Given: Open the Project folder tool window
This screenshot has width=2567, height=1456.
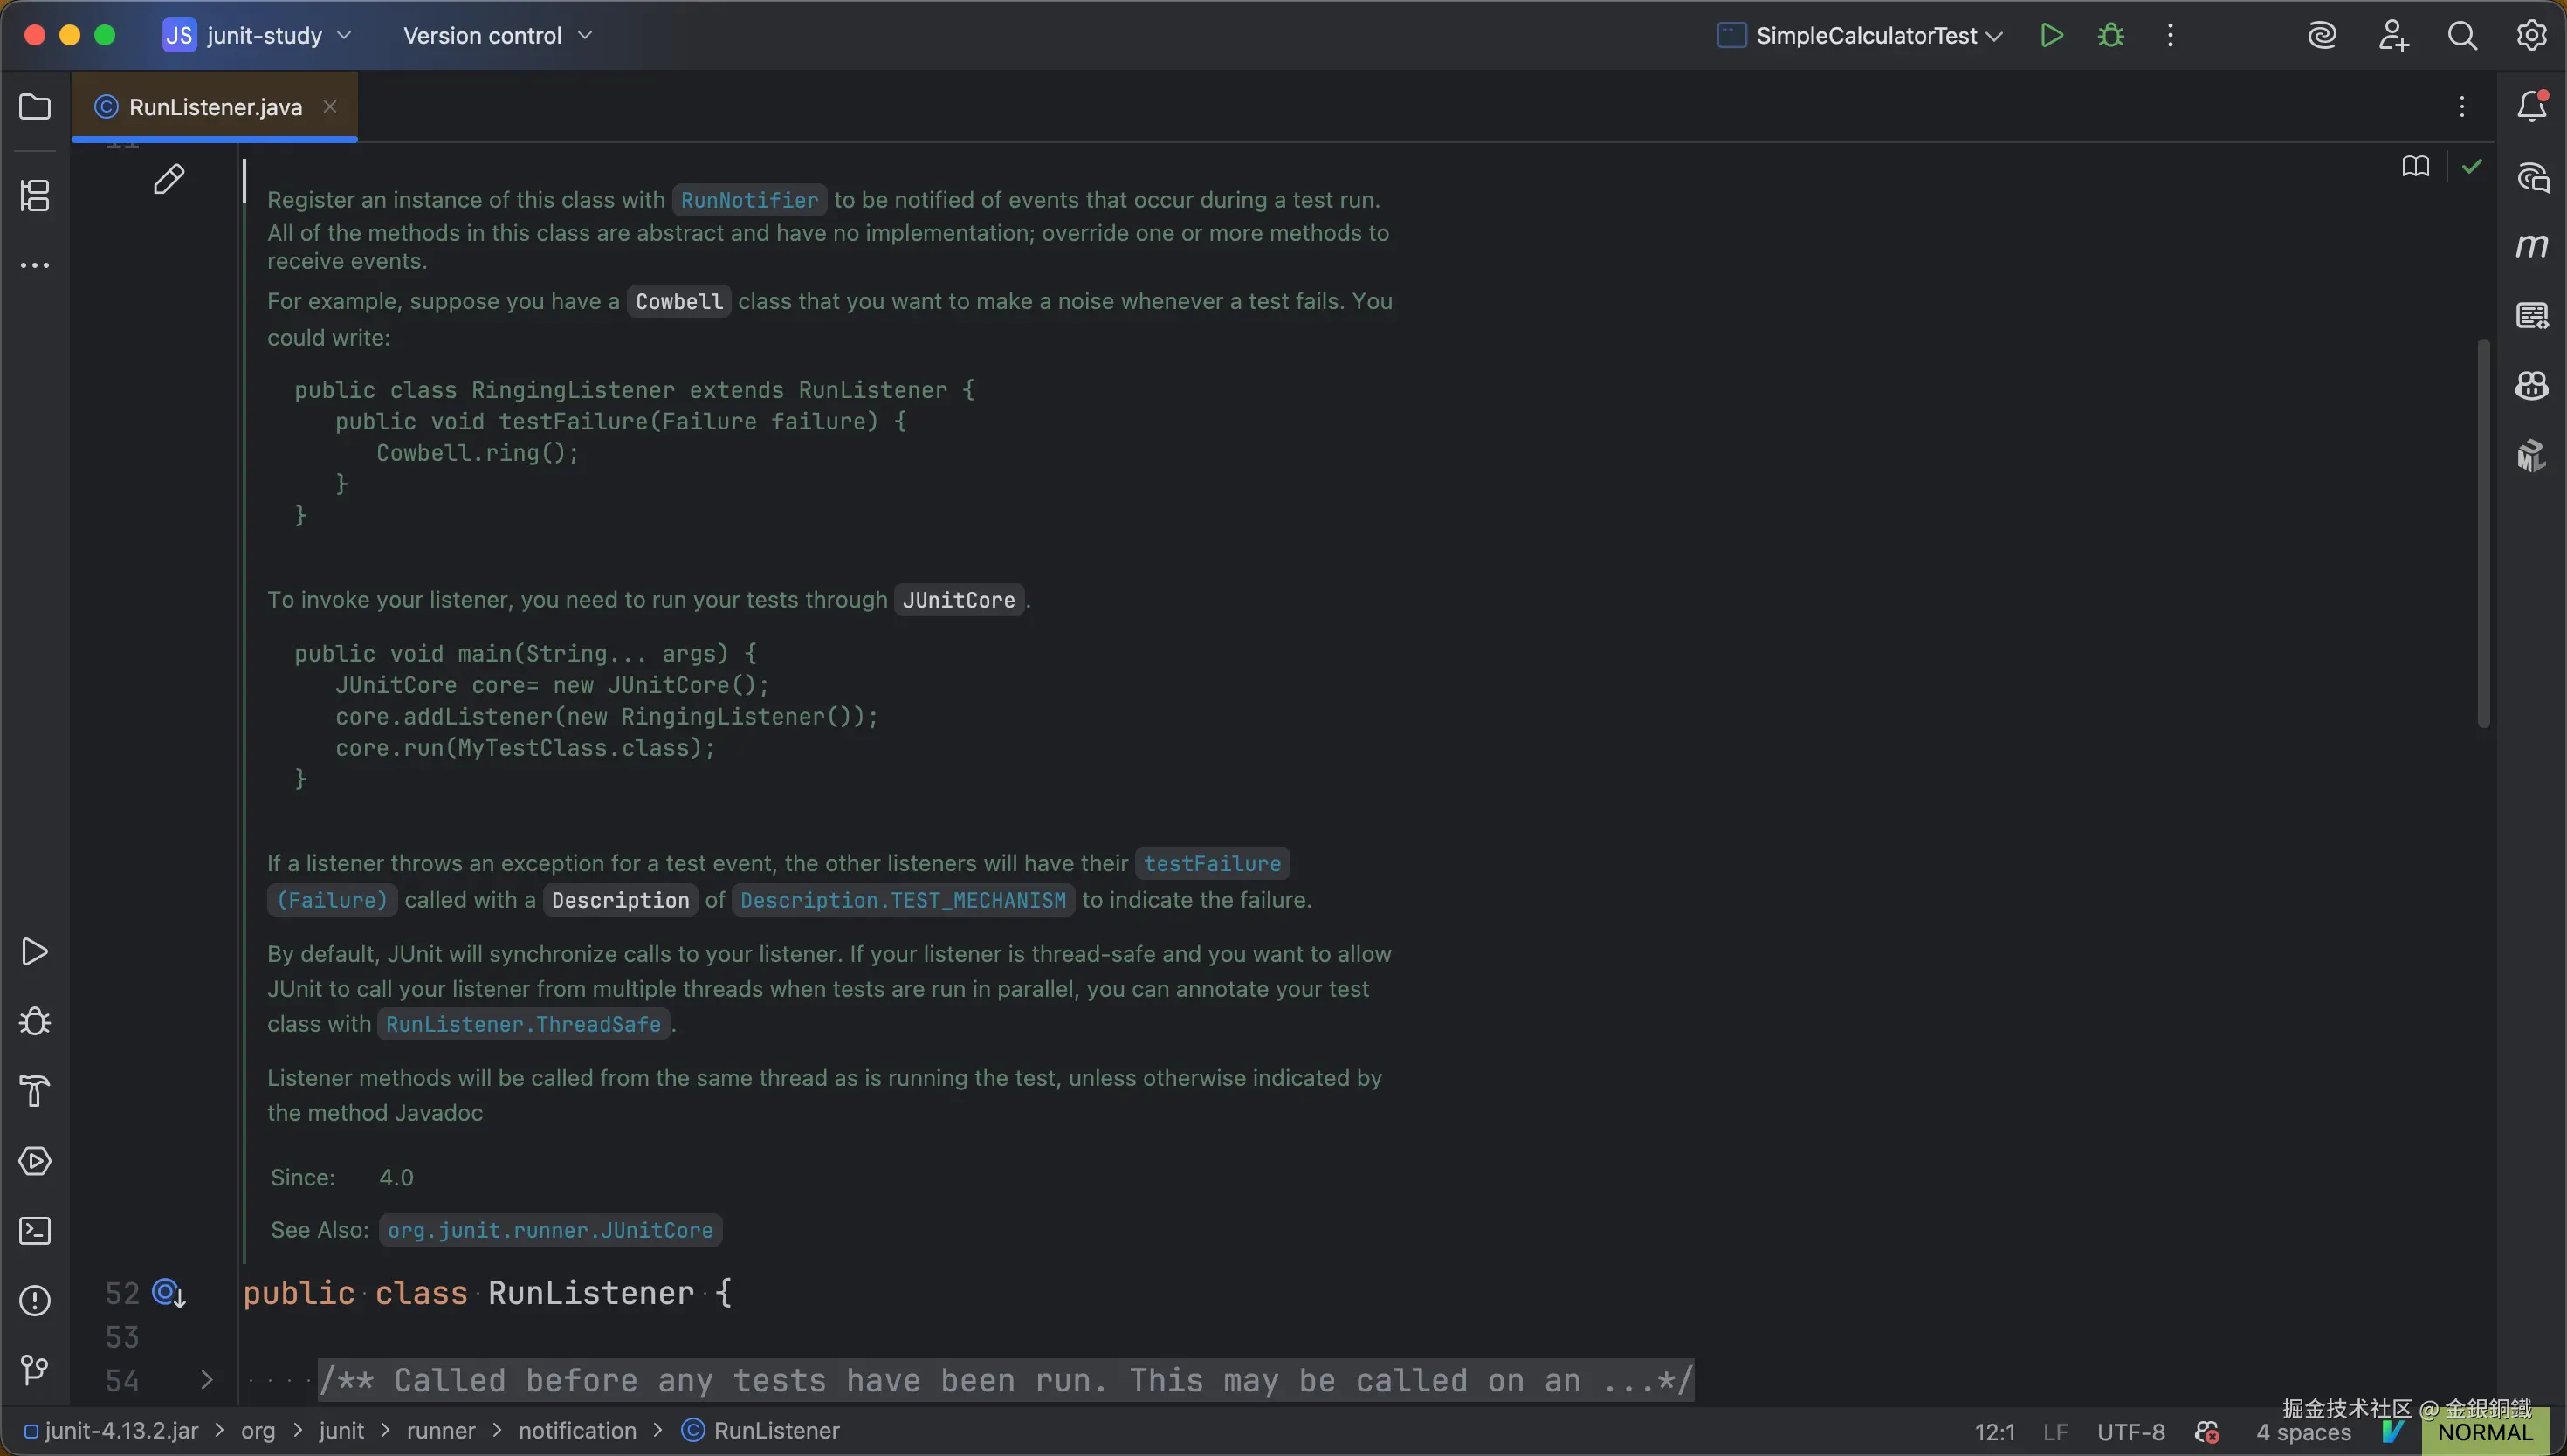Looking at the screenshot, I should (x=35, y=107).
